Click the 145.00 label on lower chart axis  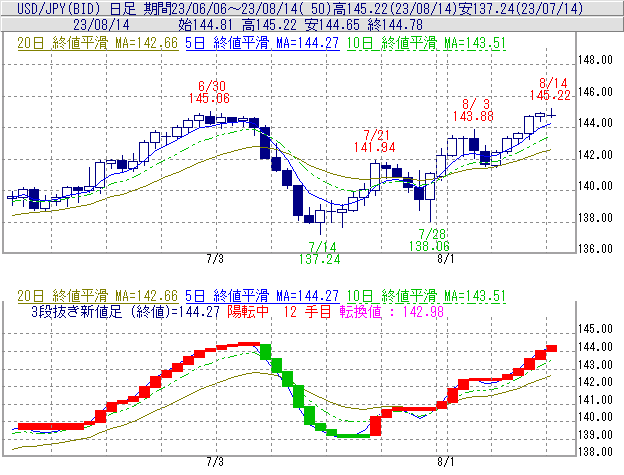coord(595,329)
